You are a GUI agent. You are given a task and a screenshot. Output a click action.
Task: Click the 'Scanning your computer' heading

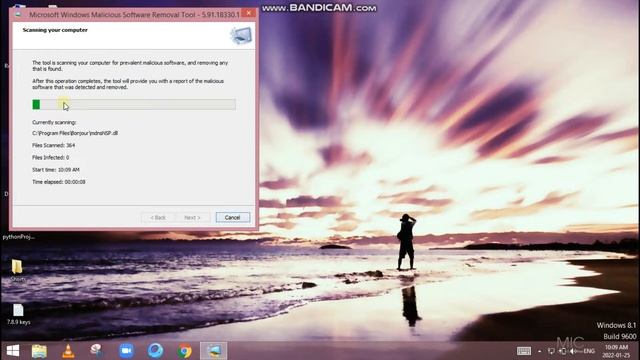click(x=55, y=30)
